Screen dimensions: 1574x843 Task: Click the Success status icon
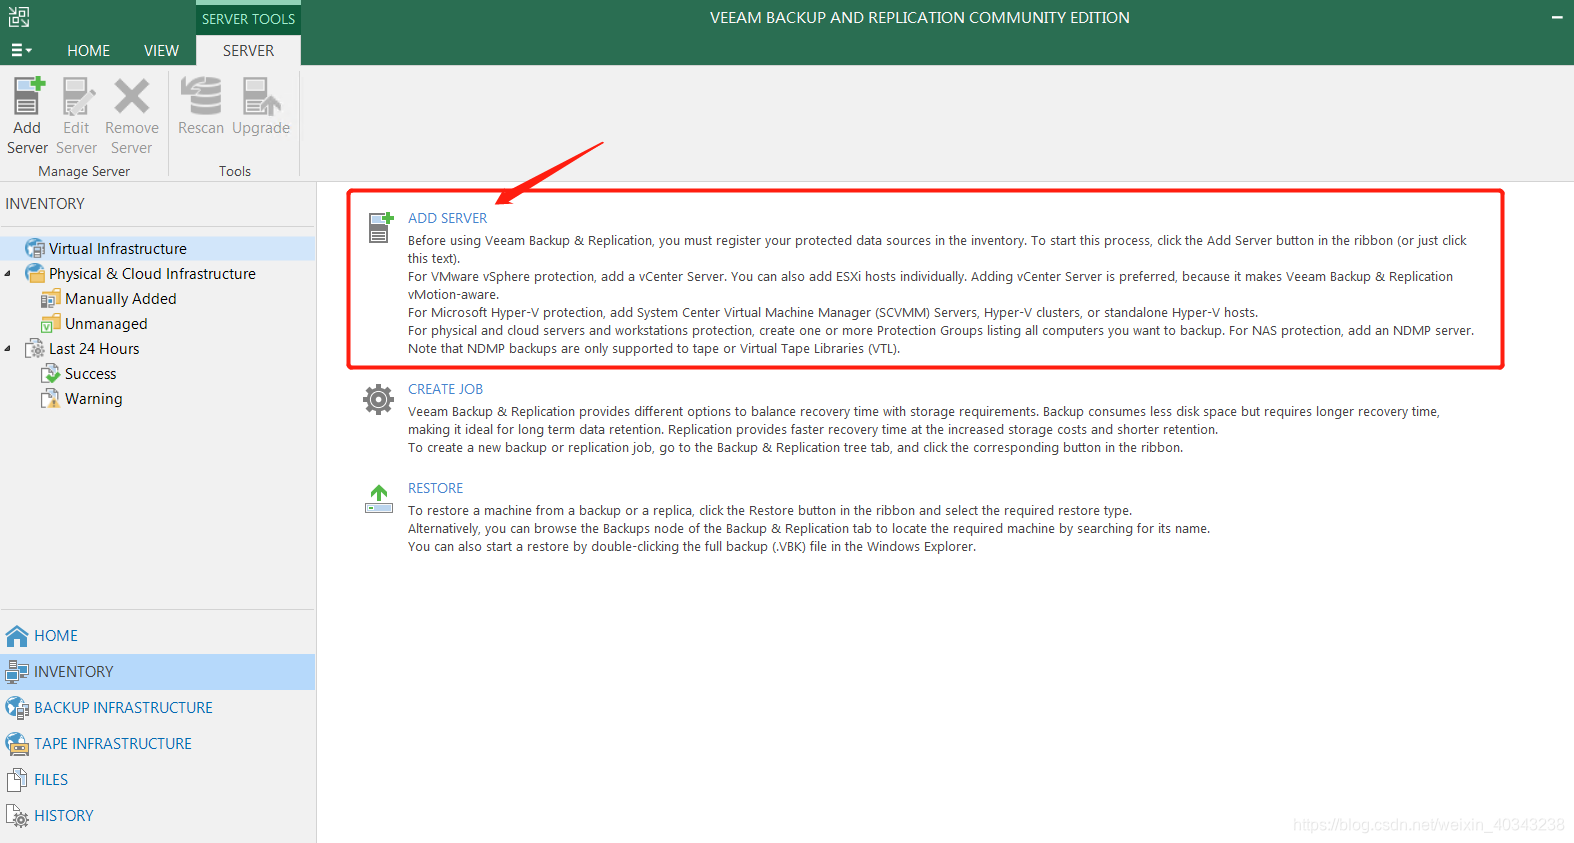[x=51, y=374]
